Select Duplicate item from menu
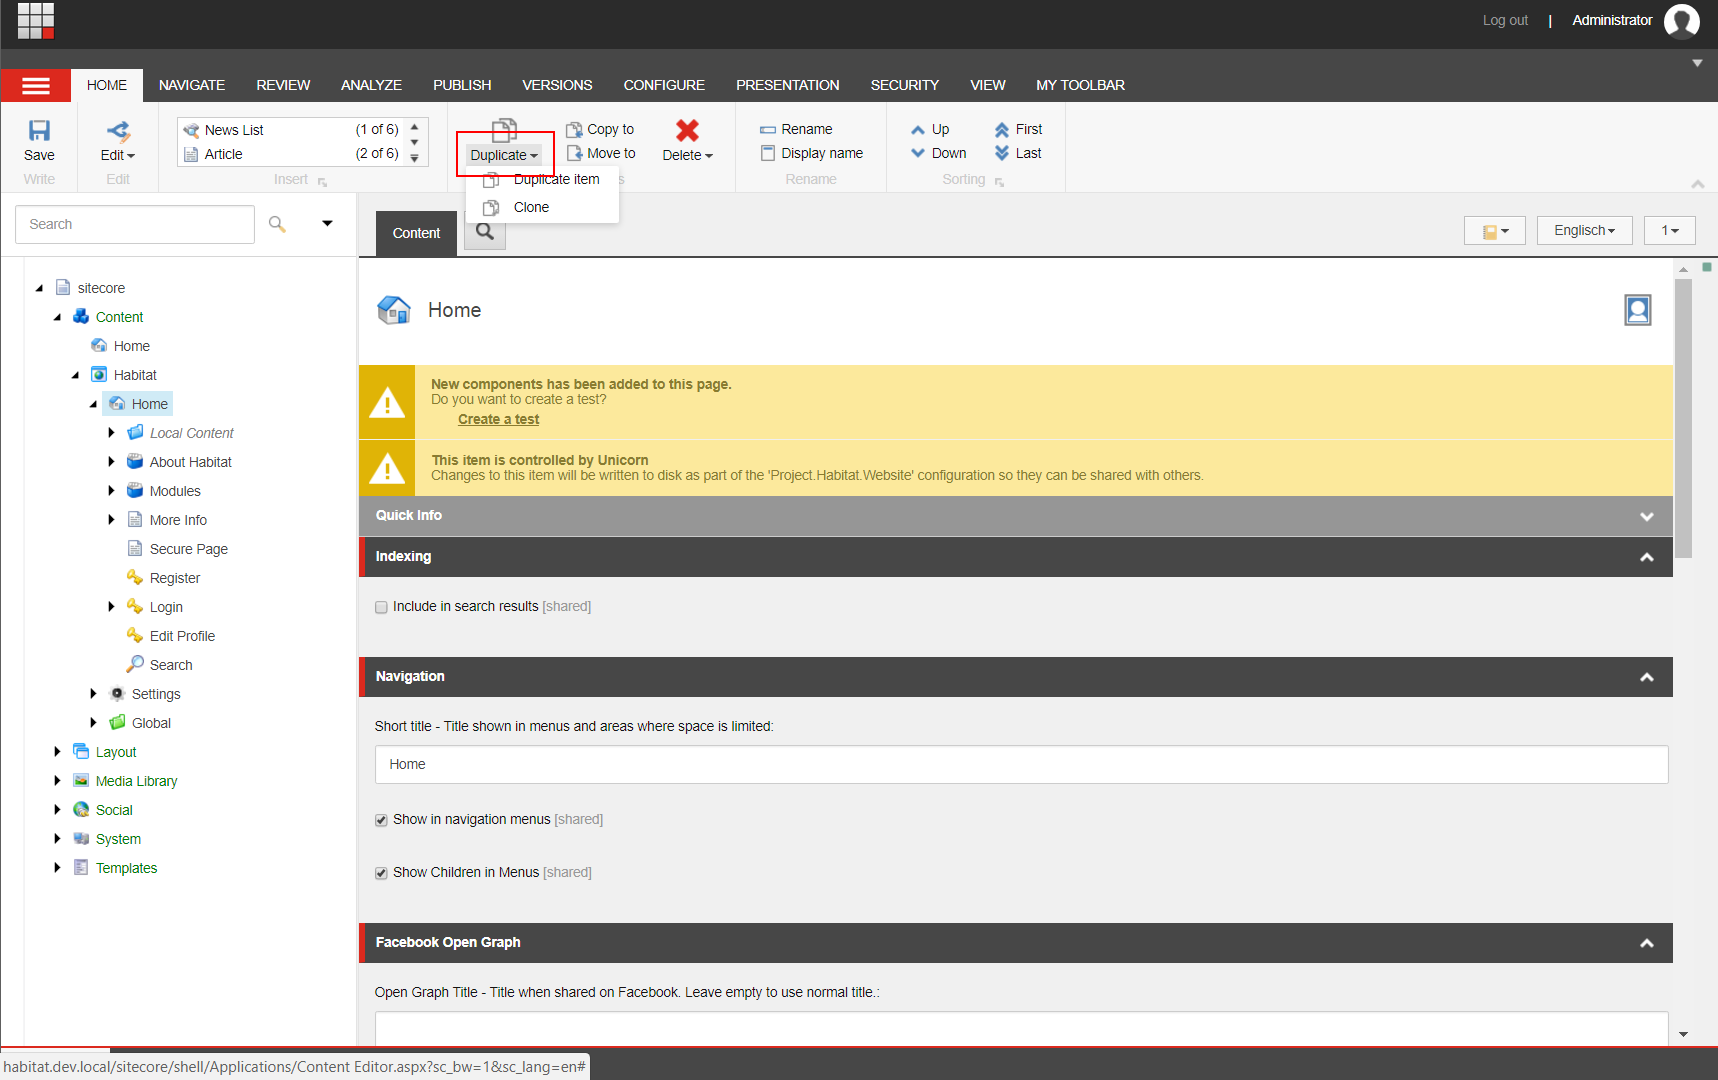This screenshot has height=1080, width=1718. pyautogui.click(x=543, y=180)
